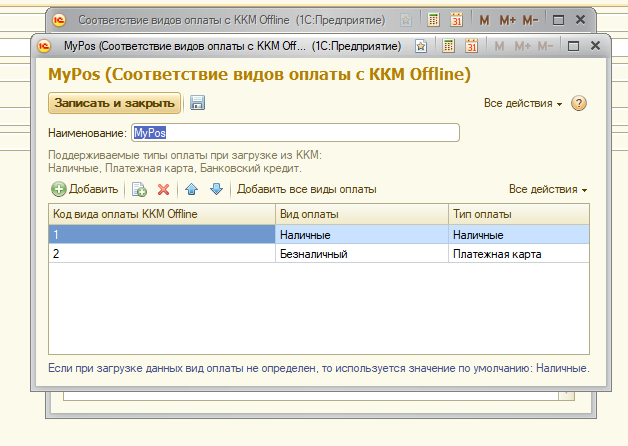Open upper Все действия menu next to help
This screenshot has height=446, width=628.
[x=523, y=103]
